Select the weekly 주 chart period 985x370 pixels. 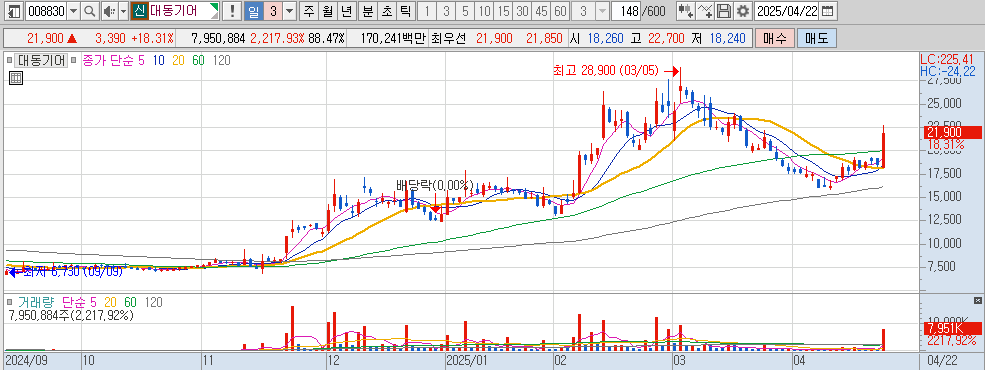[x=309, y=11]
